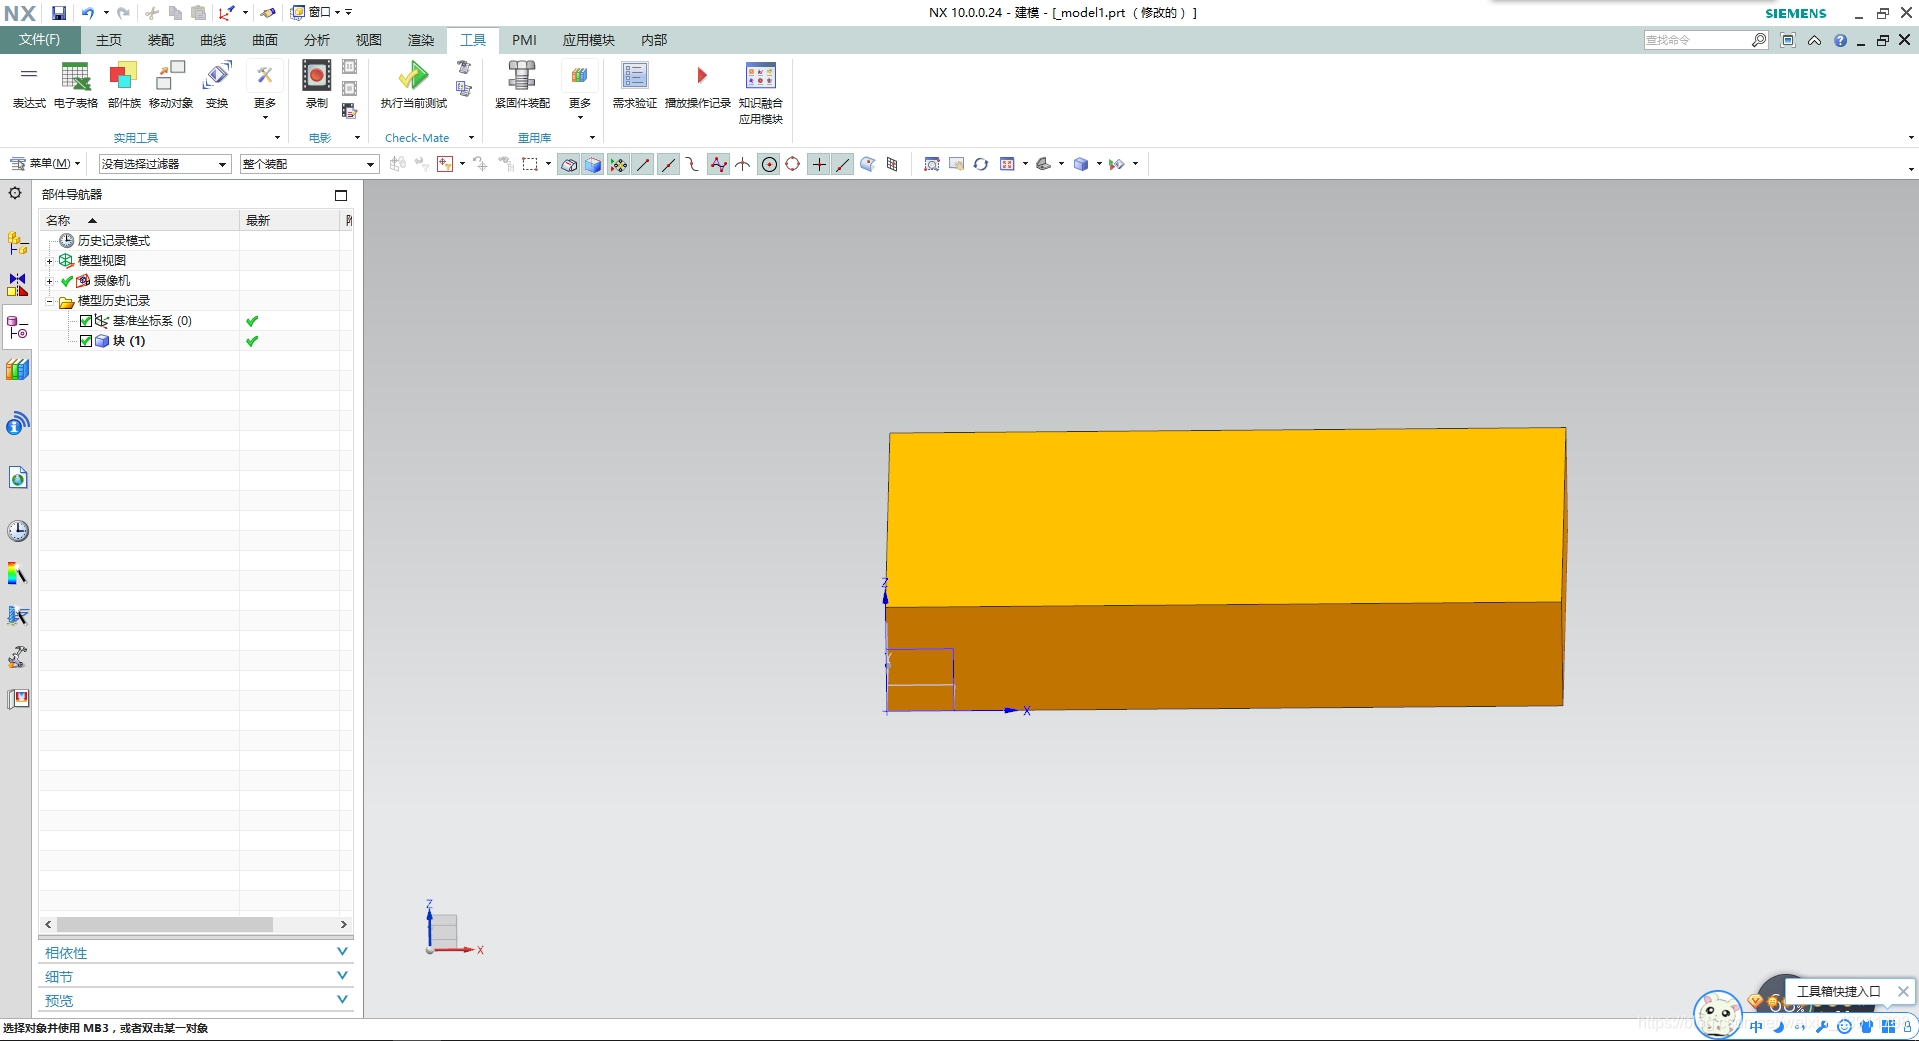The height and width of the screenshot is (1041, 1919).
Task: Toggle snap arc center option
Action: pyautogui.click(x=768, y=164)
